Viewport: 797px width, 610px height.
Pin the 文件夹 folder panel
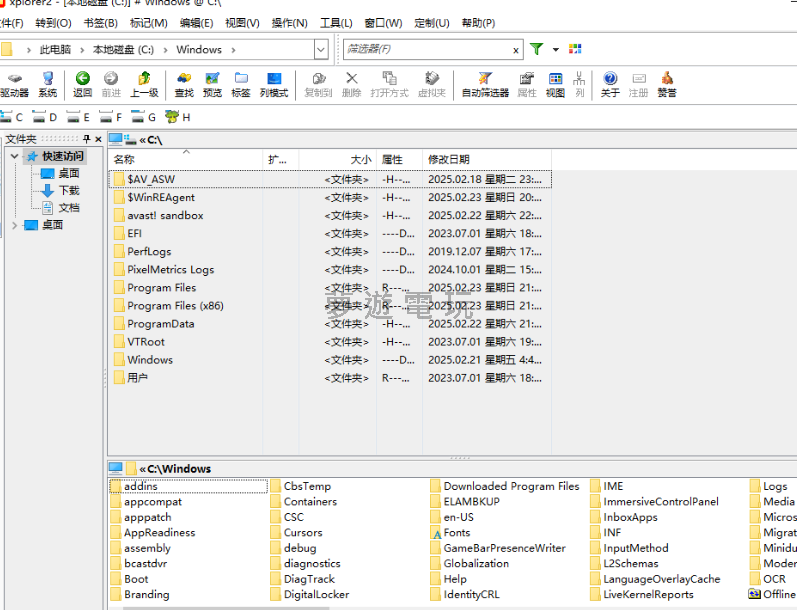87,139
